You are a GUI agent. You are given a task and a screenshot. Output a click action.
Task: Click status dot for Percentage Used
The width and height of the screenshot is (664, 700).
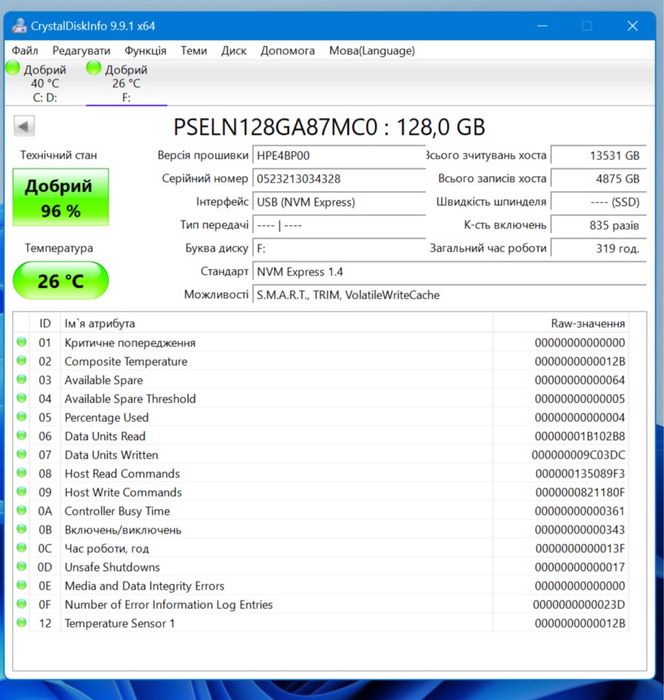(21, 417)
